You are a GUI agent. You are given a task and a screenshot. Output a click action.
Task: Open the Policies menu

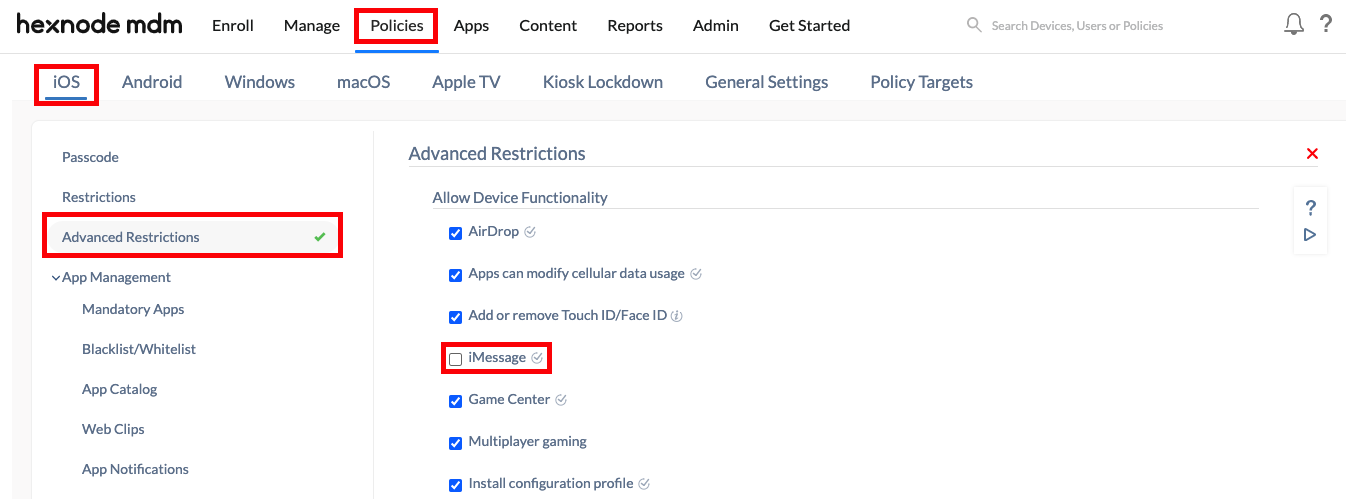point(397,26)
